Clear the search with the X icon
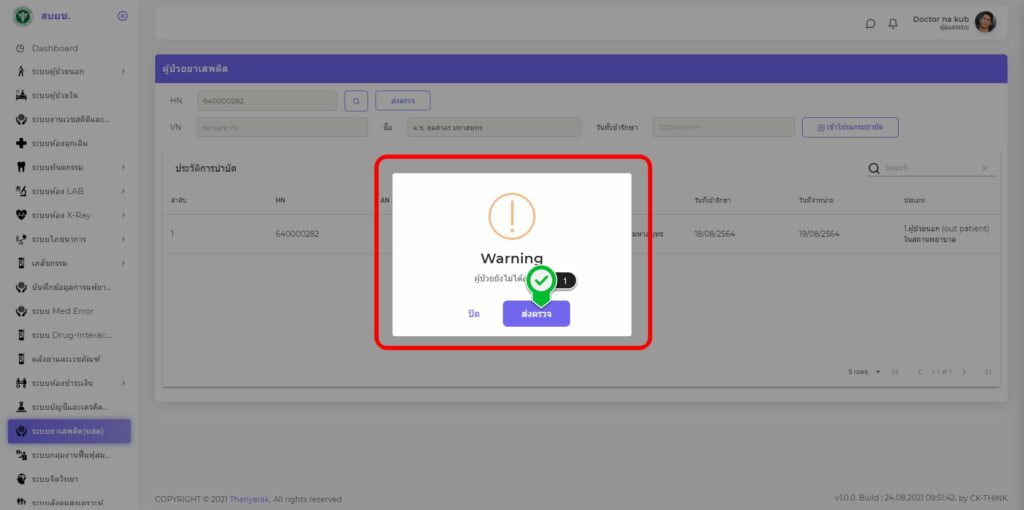 point(984,169)
